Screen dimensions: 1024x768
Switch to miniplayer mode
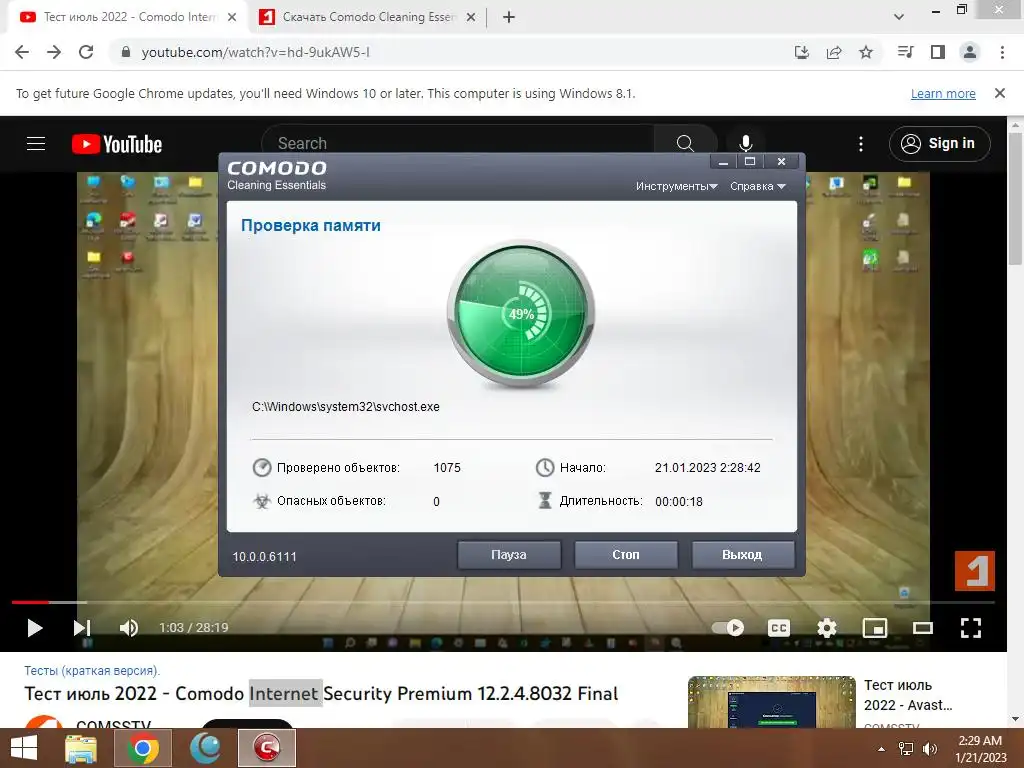coord(874,628)
